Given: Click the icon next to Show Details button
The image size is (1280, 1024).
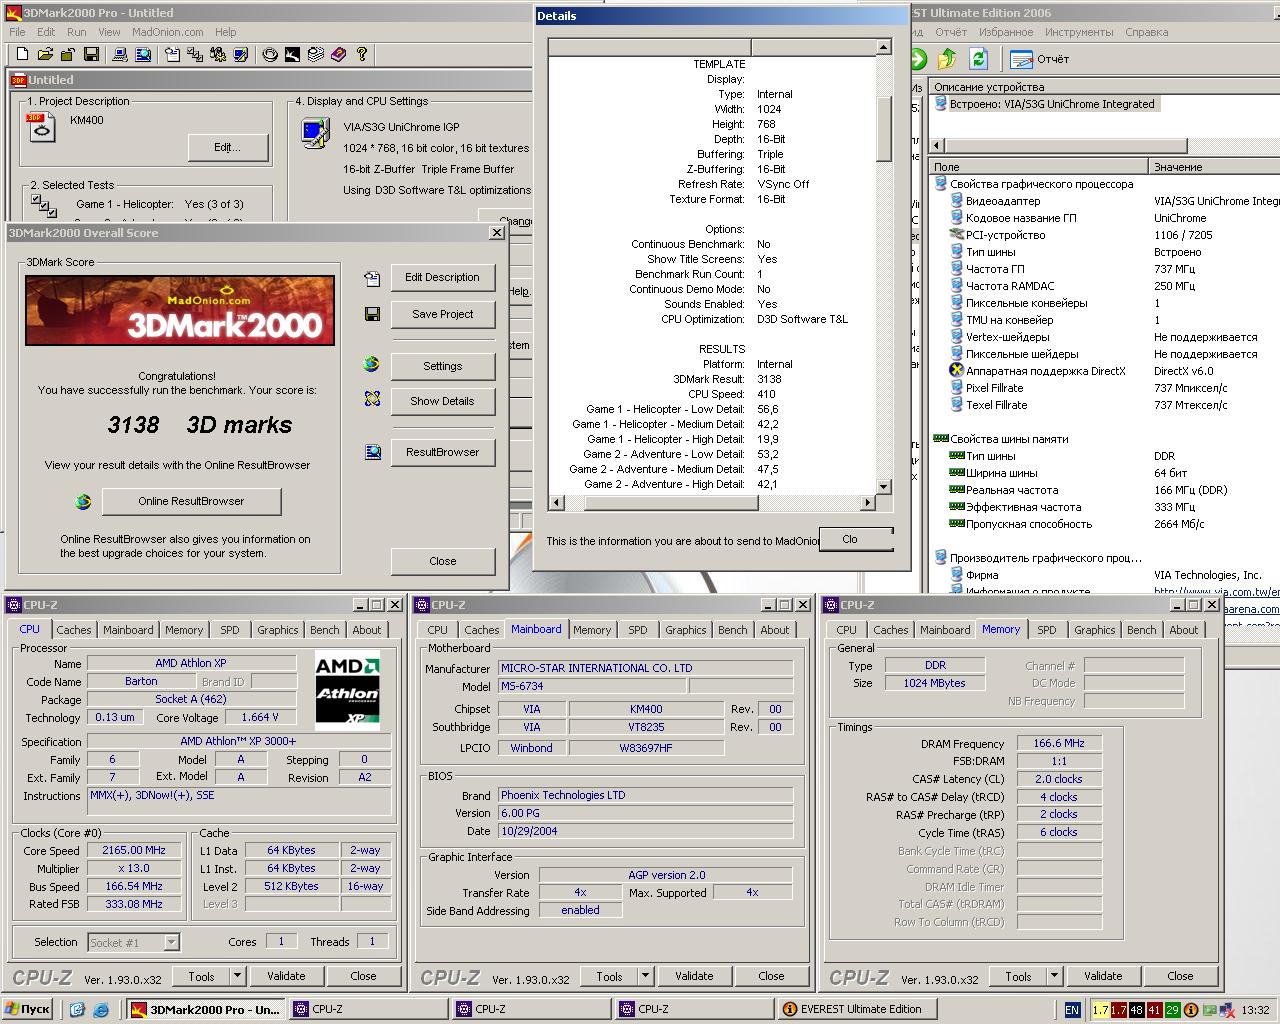Looking at the screenshot, I should click(x=372, y=399).
